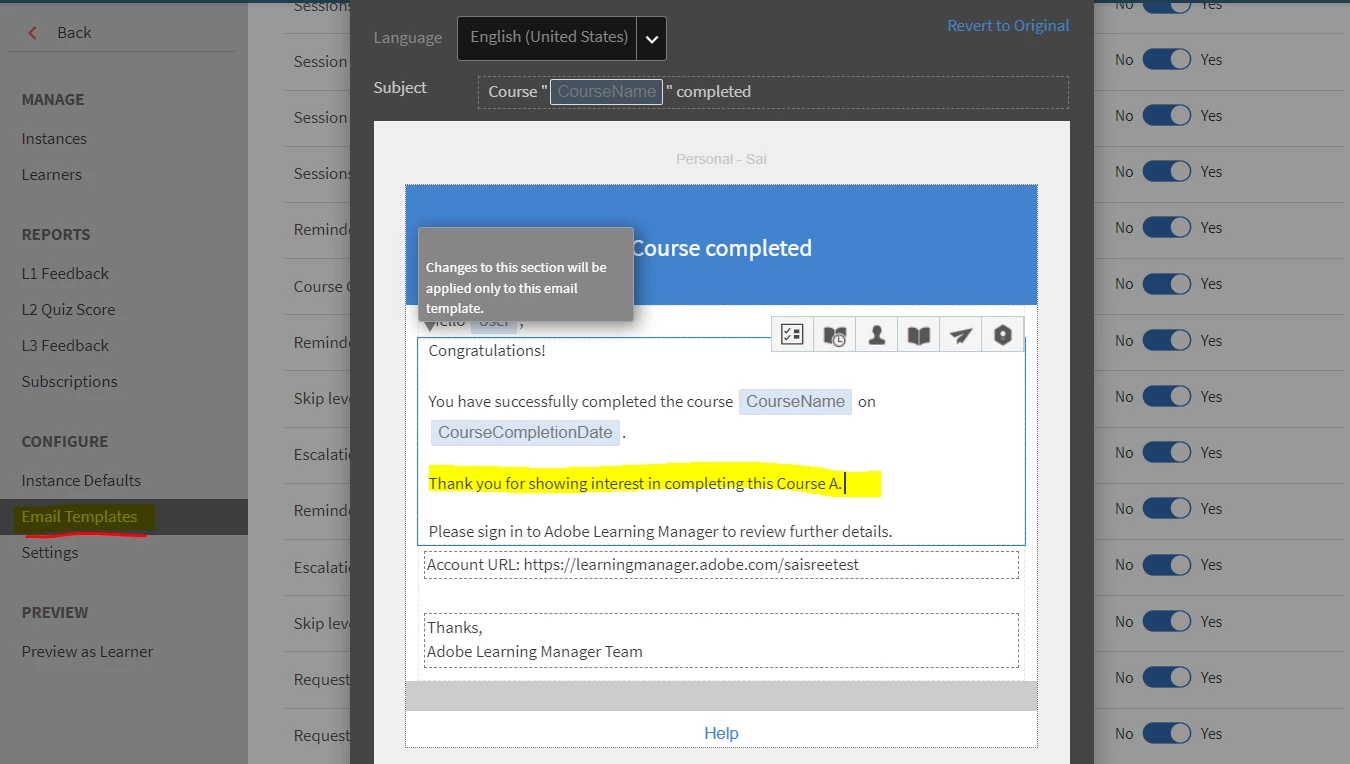
Task: Click the highlighted "Thank you for showing interest" sentence
Action: (635, 484)
